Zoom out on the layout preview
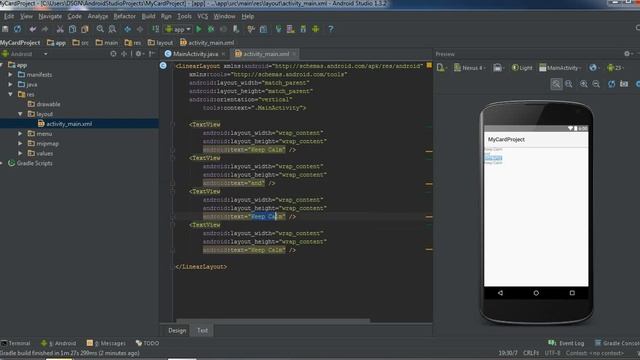This screenshot has height=360, width=640. tap(596, 84)
